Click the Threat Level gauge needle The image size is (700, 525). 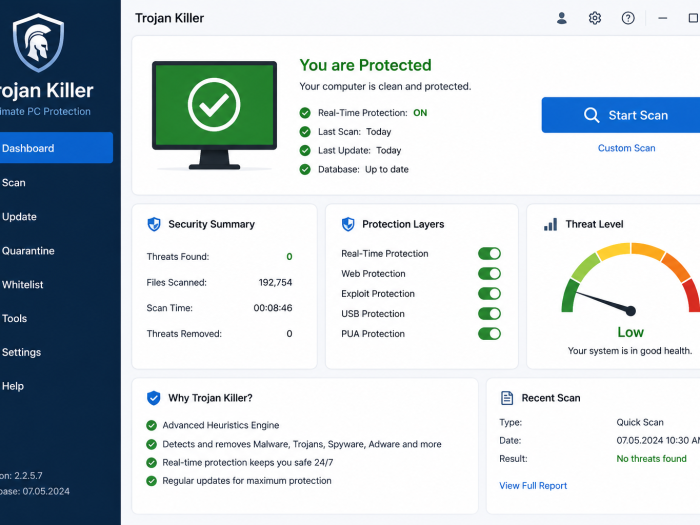[605, 302]
